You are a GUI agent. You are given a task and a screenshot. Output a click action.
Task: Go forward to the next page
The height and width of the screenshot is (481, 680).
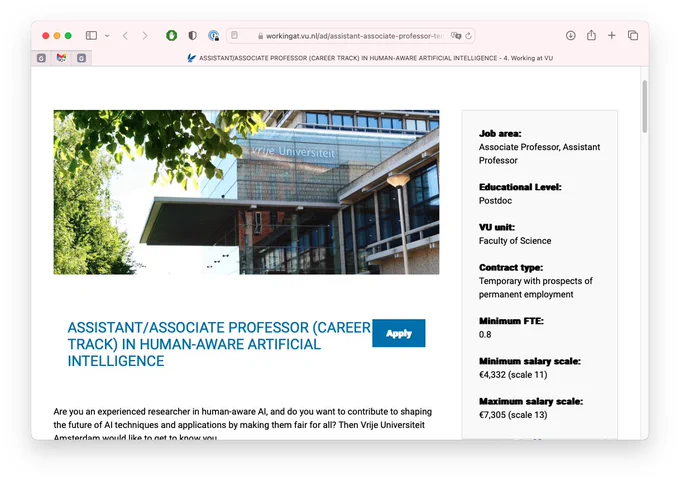pyautogui.click(x=145, y=36)
